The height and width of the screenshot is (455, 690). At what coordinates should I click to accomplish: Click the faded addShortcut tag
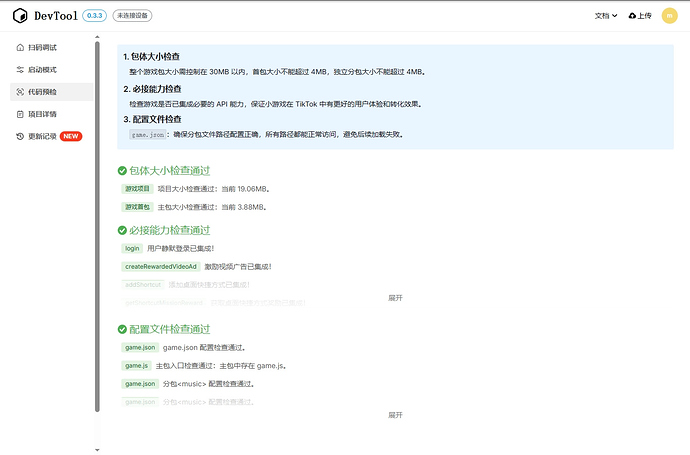143,285
